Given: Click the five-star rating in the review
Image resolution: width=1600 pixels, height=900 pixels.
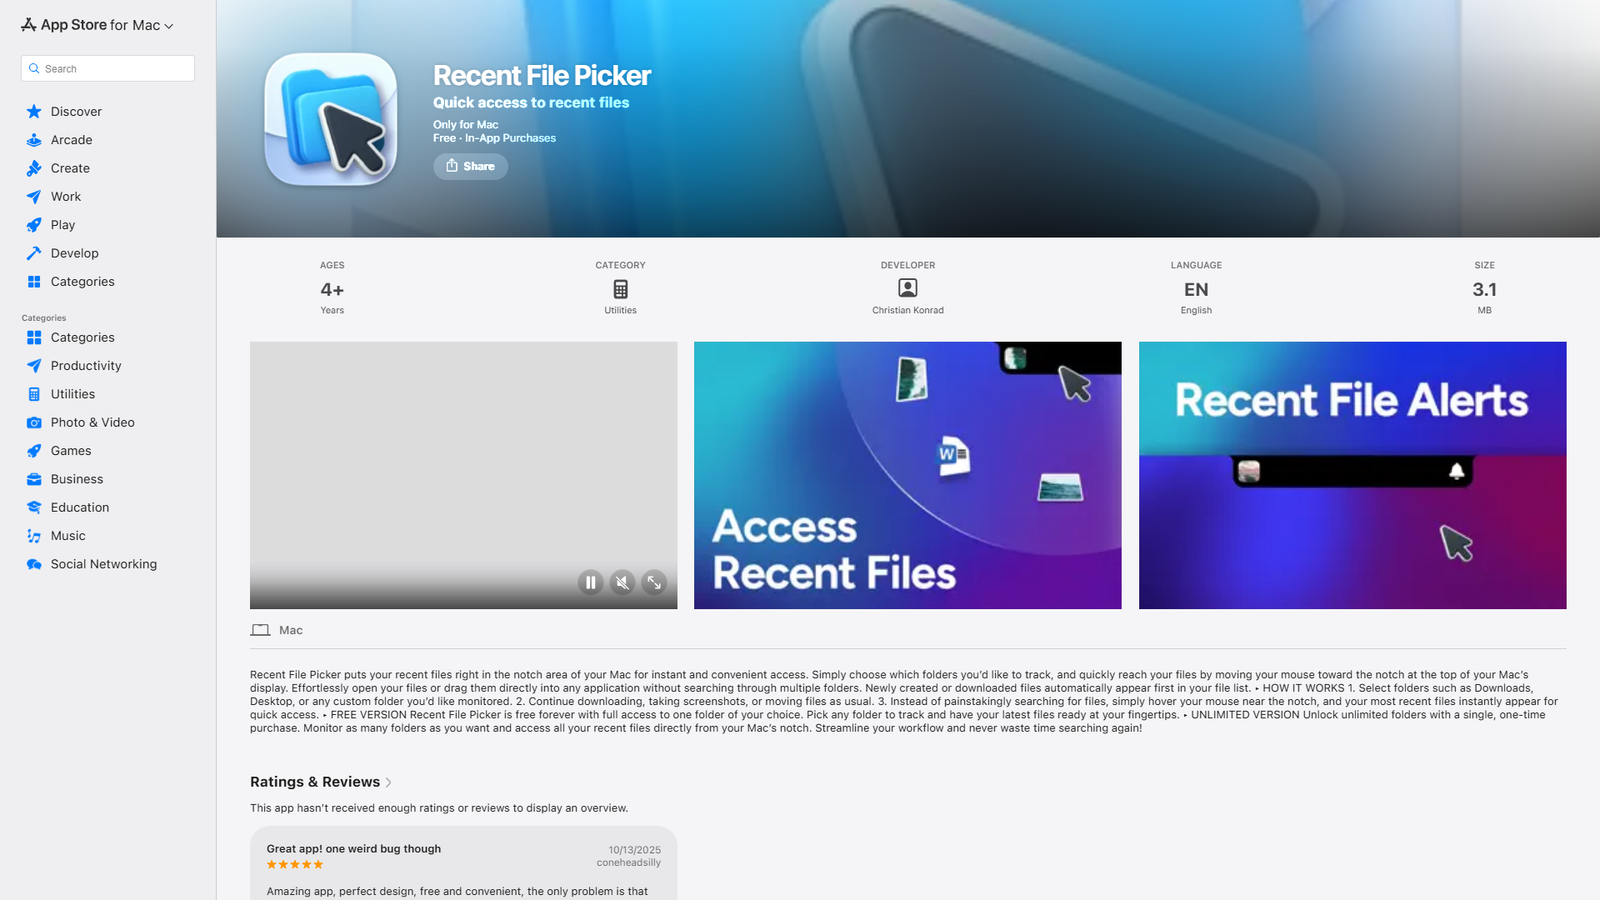Looking at the screenshot, I should coord(294,864).
